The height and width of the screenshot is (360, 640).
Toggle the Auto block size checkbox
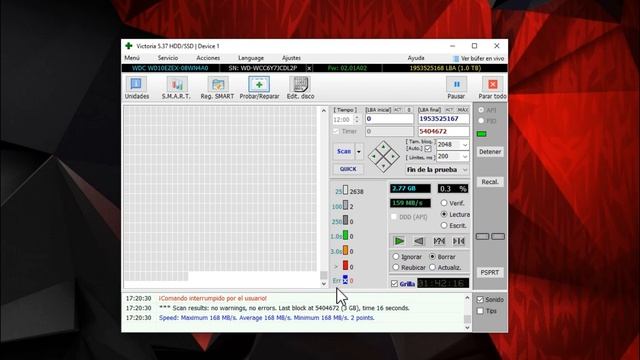click(x=428, y=149)
